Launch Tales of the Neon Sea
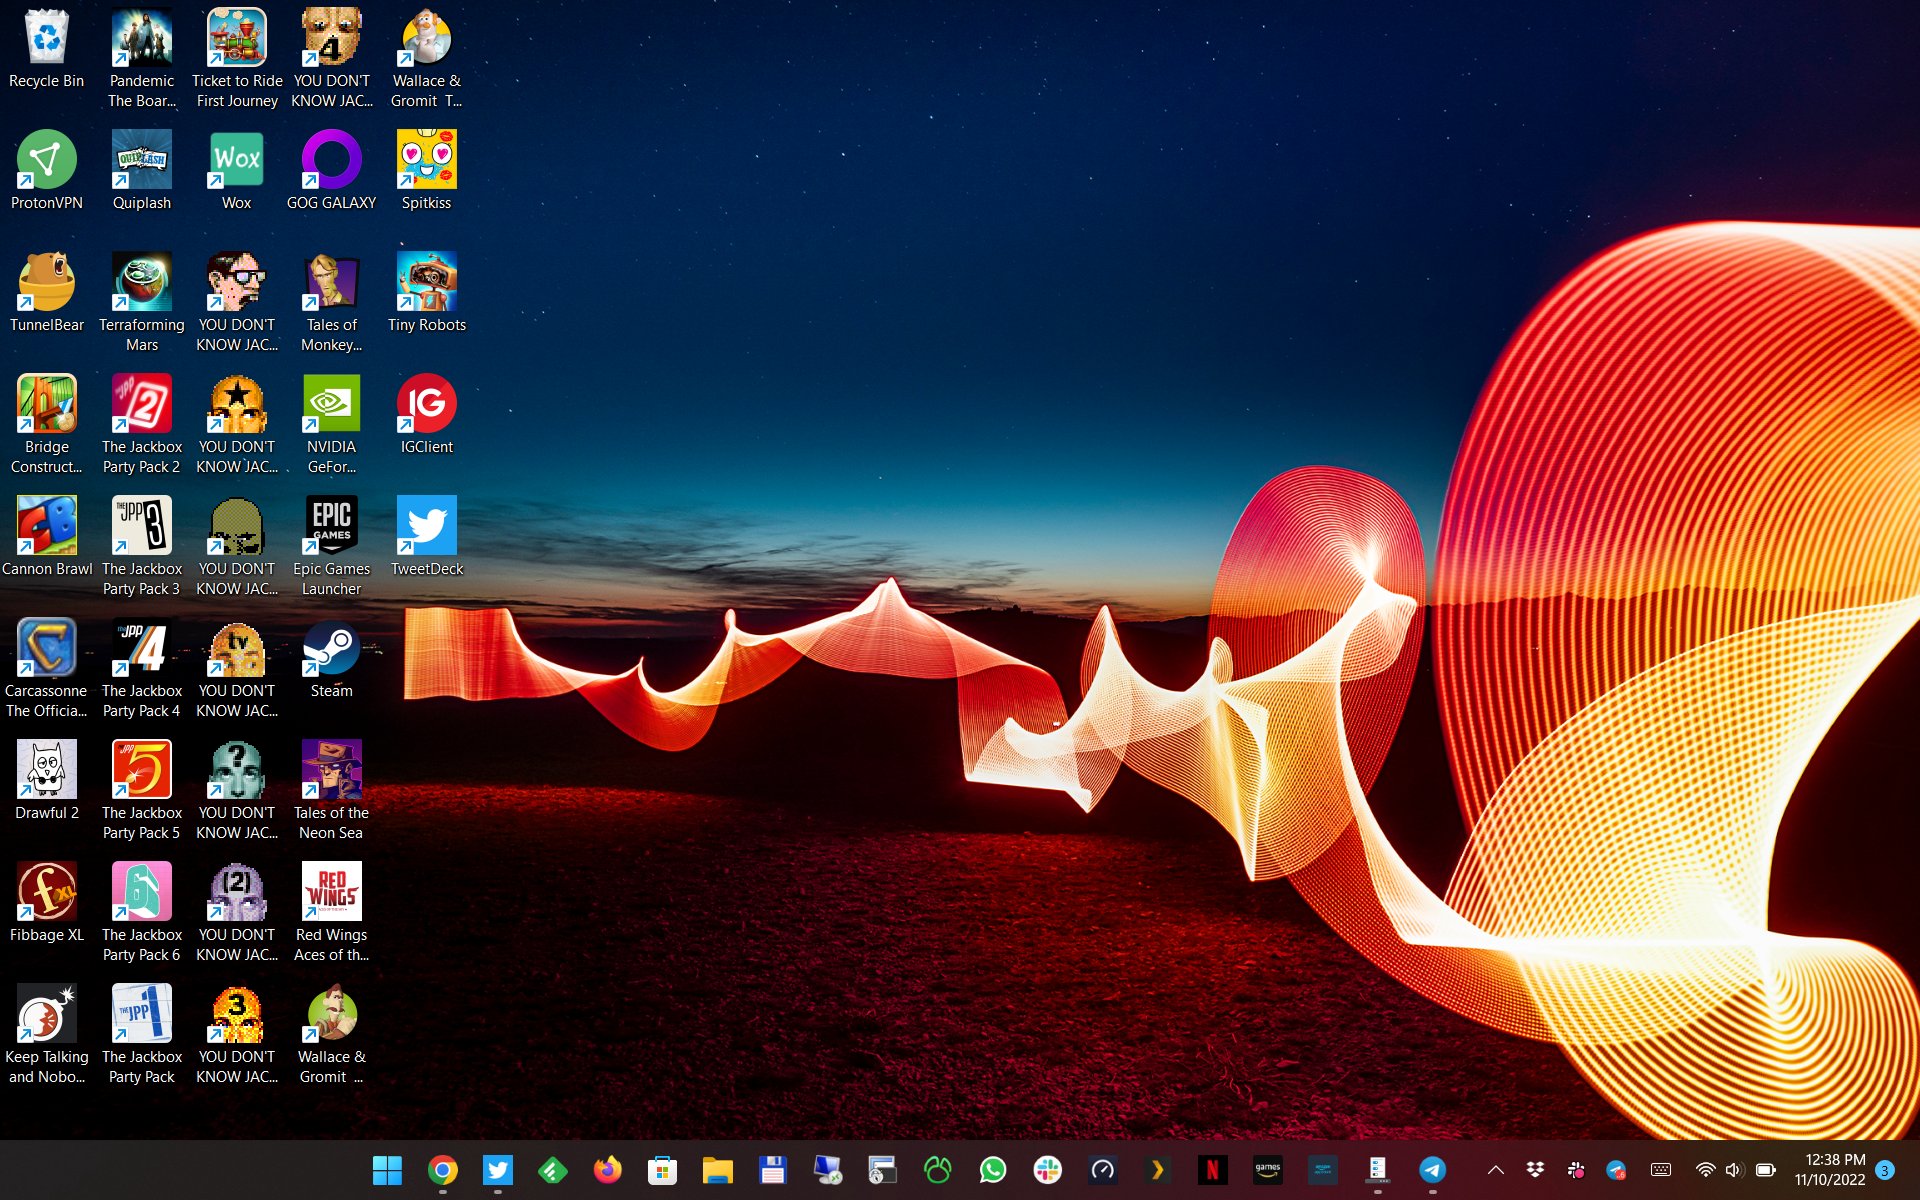Viewport: 1920px width, 1200px height. coord(331,770)
